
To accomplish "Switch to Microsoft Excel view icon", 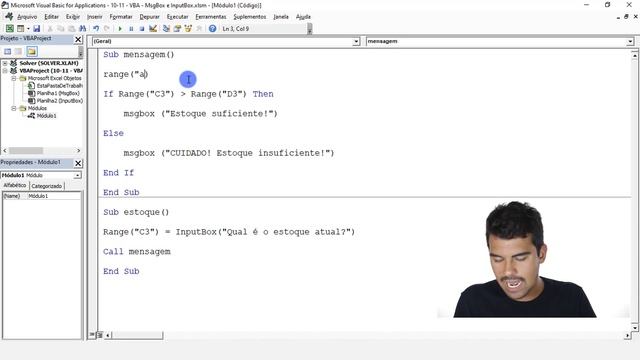I will click(9, 29).
